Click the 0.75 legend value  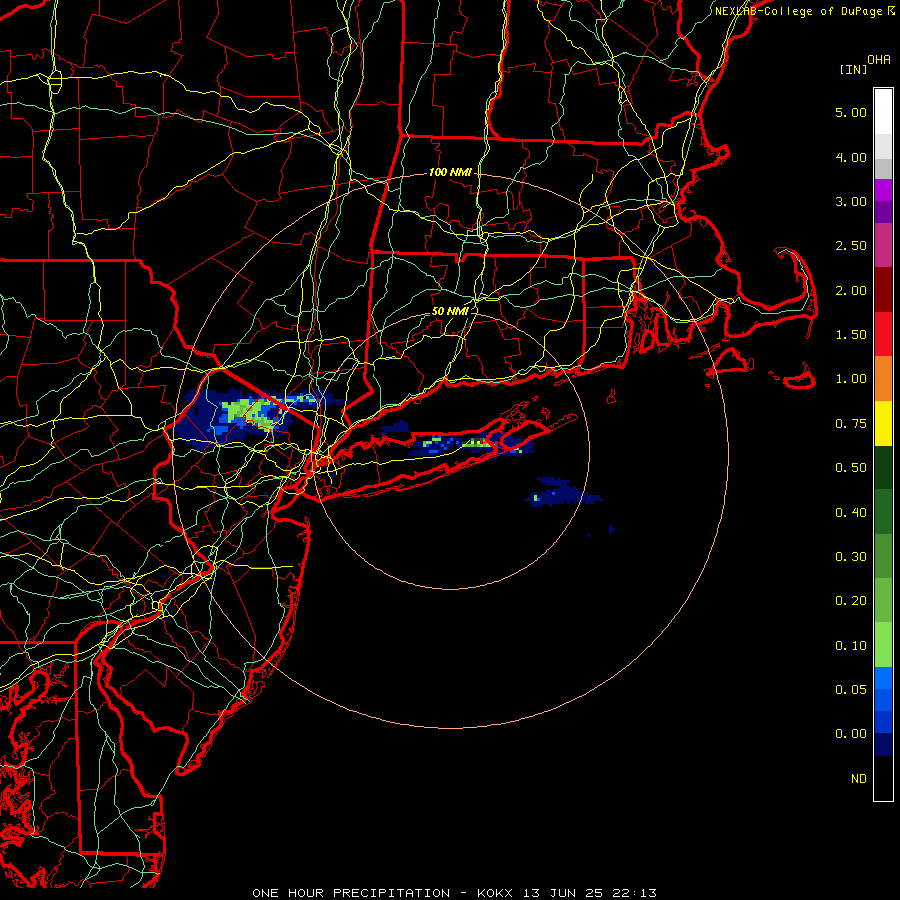click(851, 424)
